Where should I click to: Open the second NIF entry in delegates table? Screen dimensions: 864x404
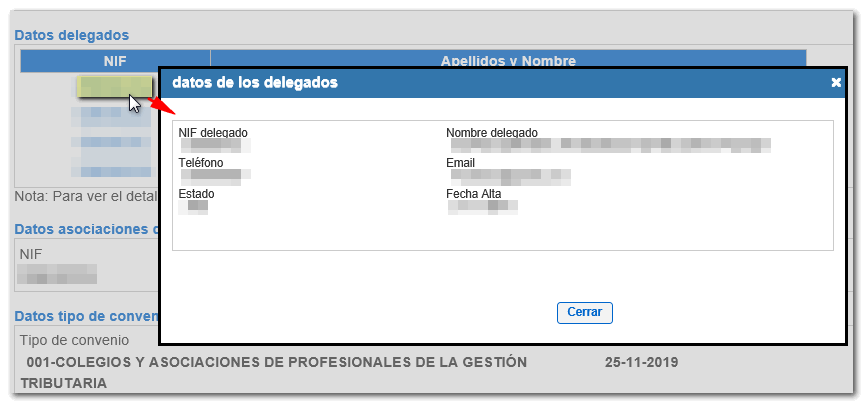click(110, 116)
